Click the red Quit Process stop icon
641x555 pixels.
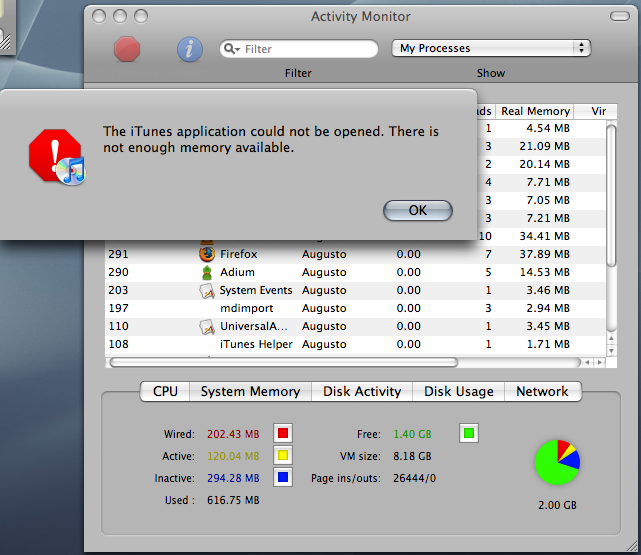point(127,49)
